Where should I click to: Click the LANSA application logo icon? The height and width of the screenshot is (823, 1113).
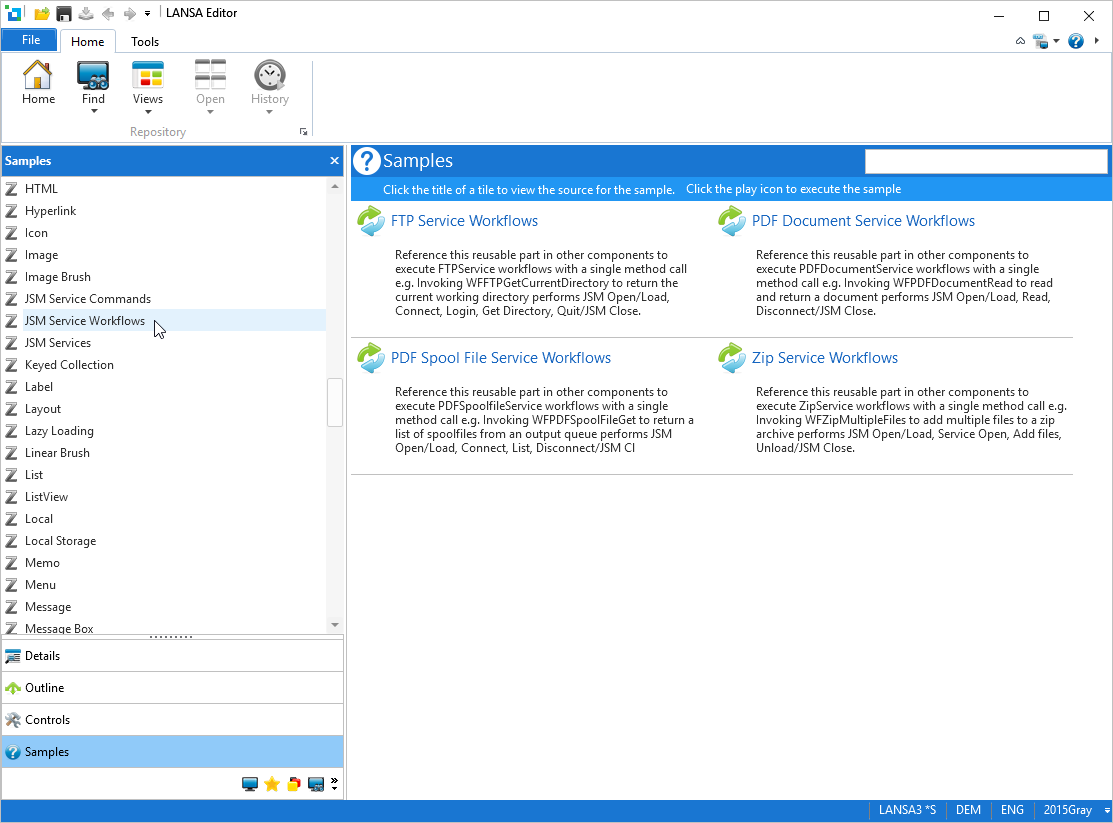[13, 13]
